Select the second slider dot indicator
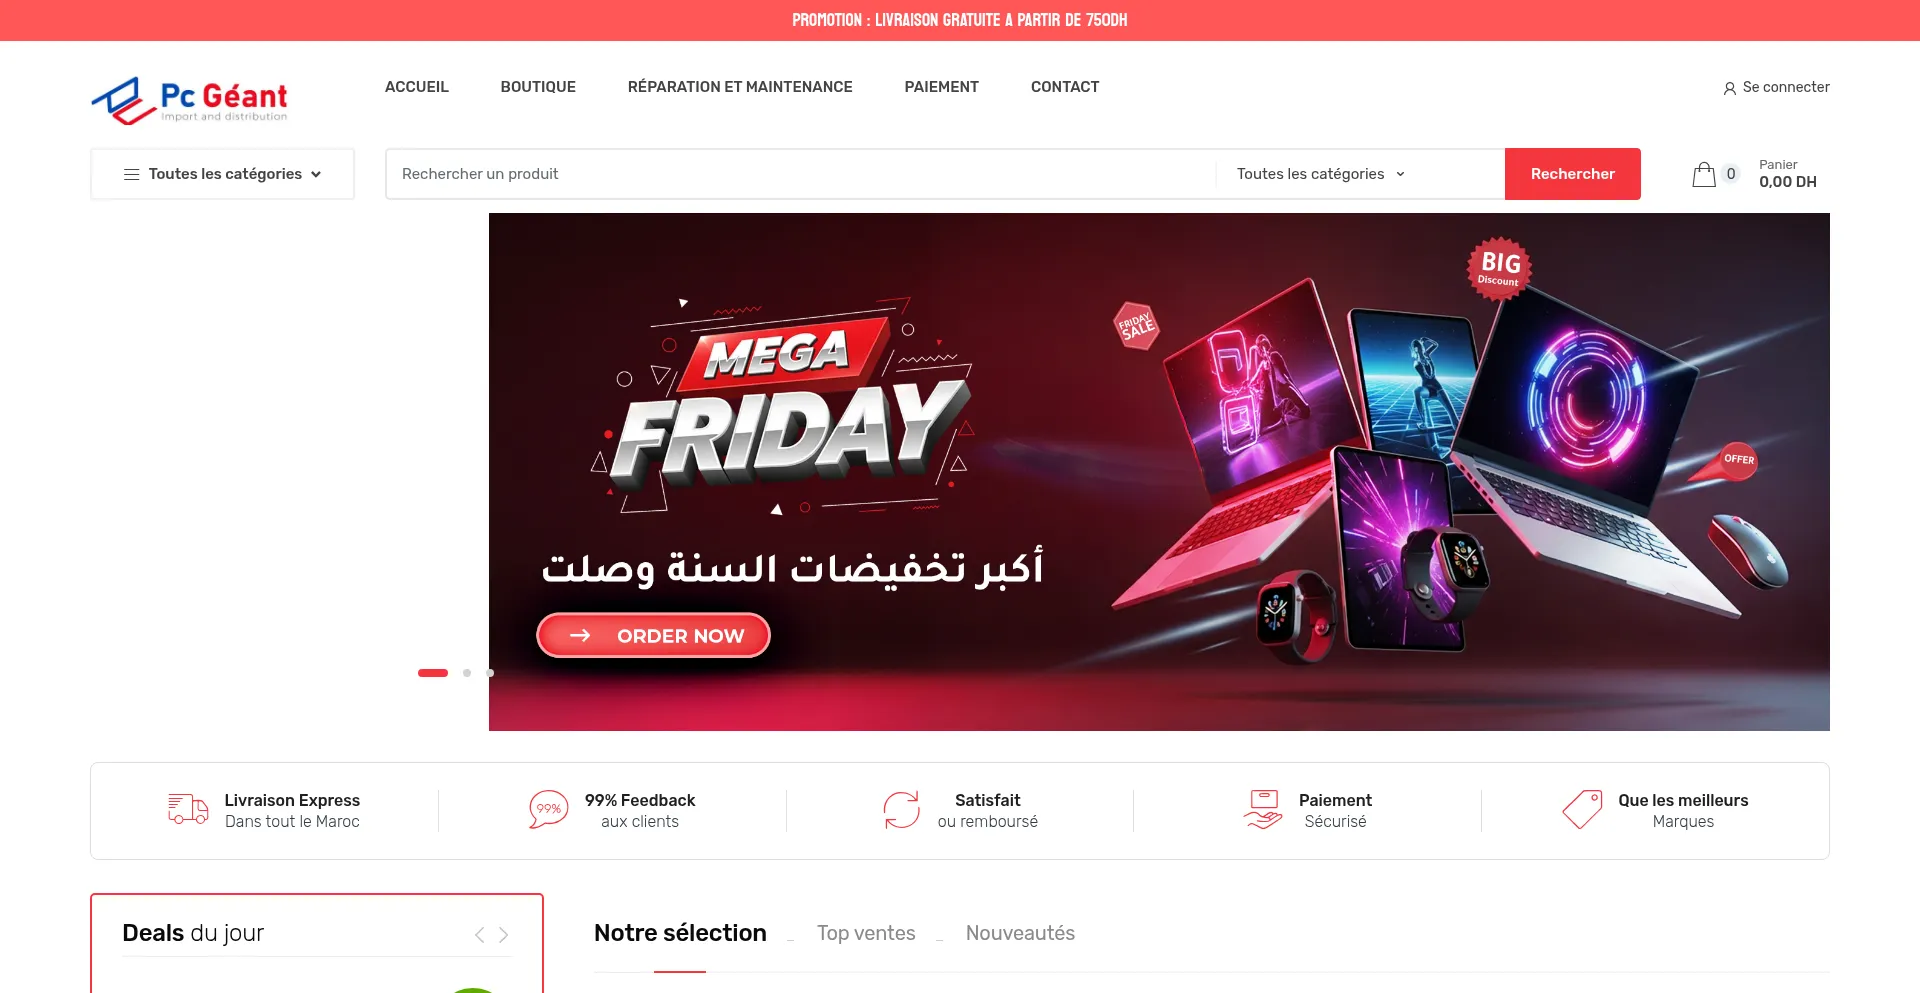This screenshot has height=993, width=1920. (x=467, y=673)
